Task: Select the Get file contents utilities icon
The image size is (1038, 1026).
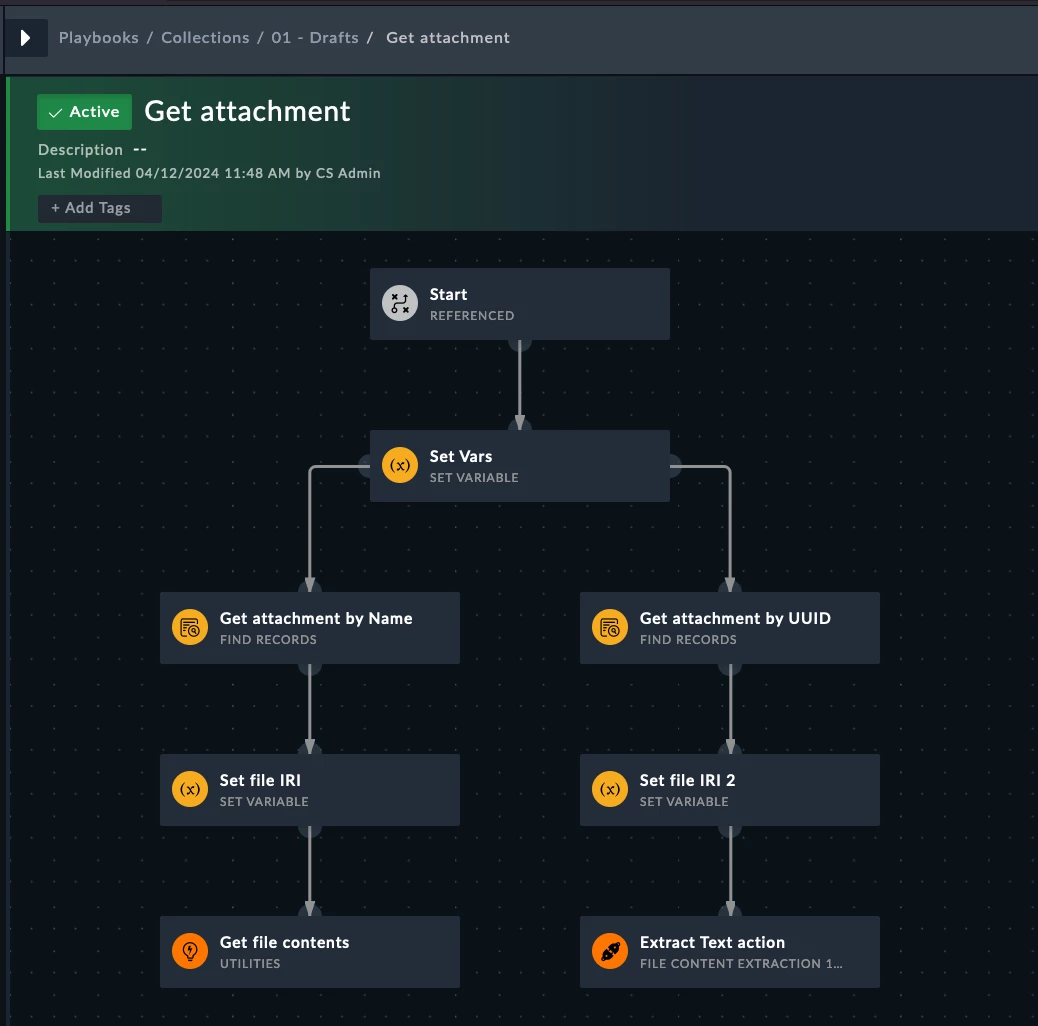Action: point(190,951)
